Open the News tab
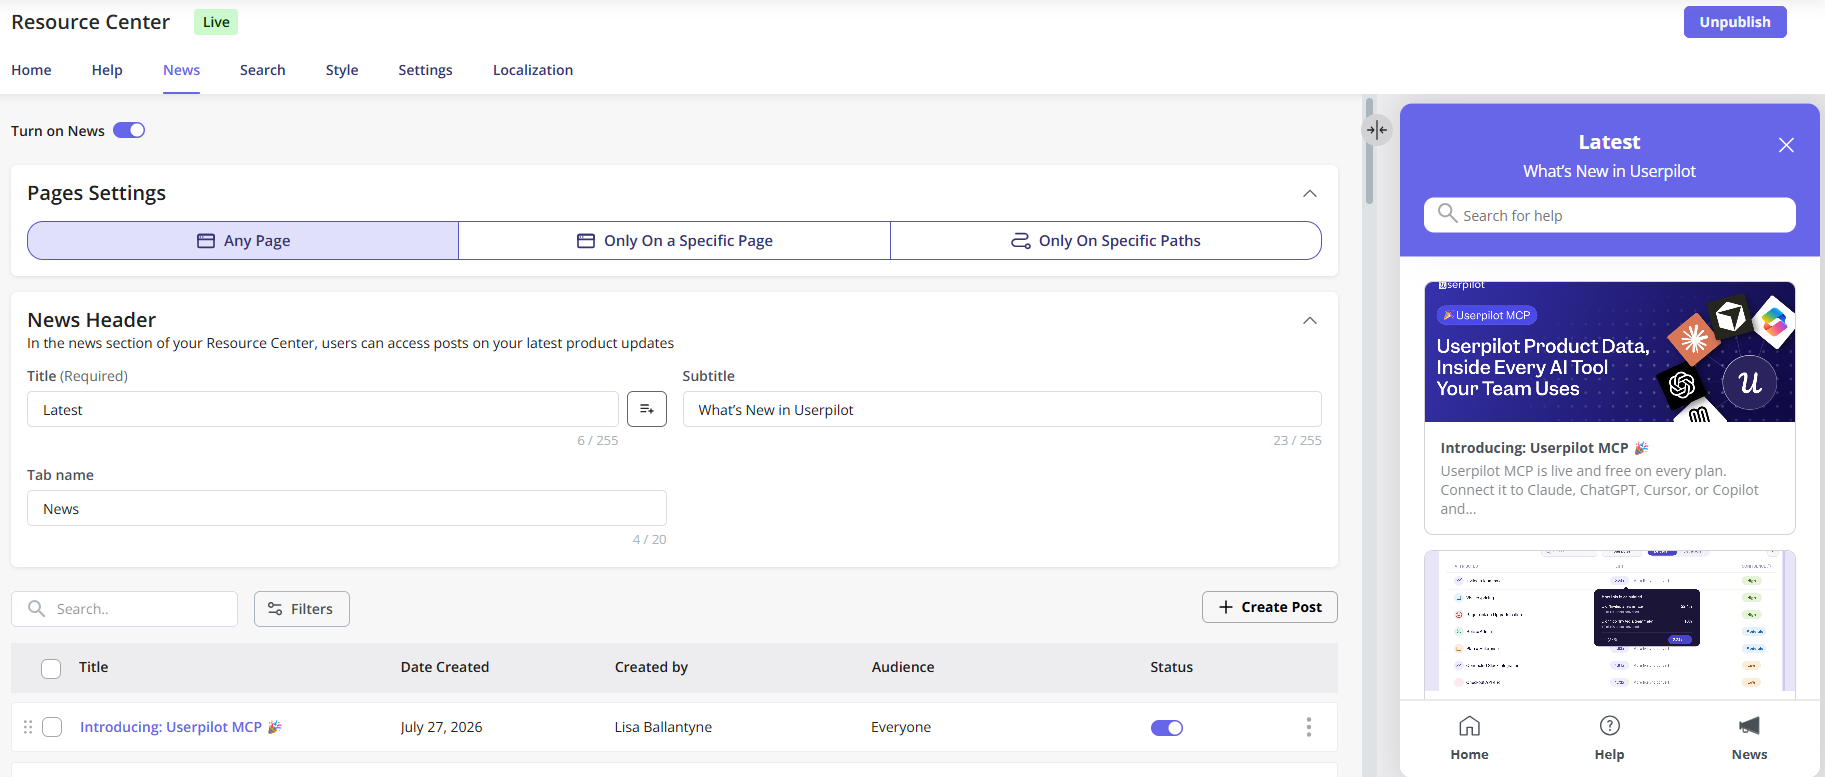 pos(181,70)
